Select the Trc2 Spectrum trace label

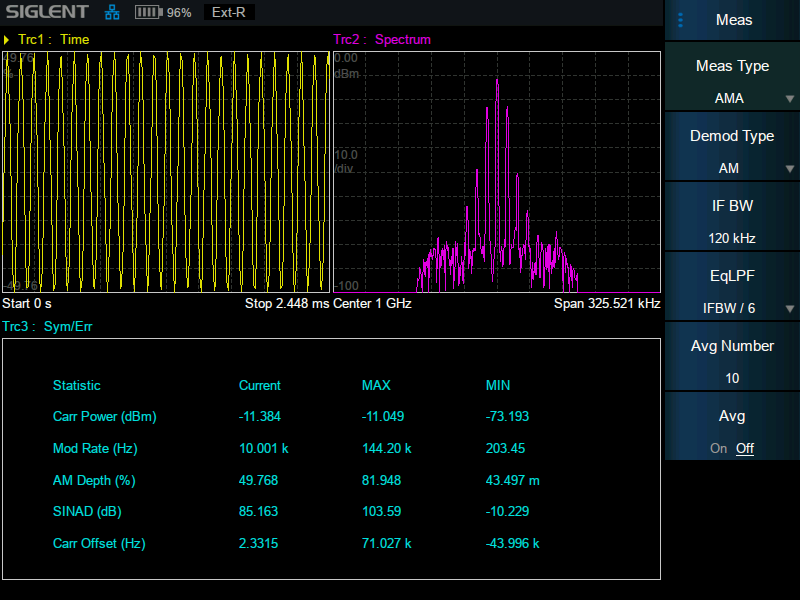coord(382,40)
